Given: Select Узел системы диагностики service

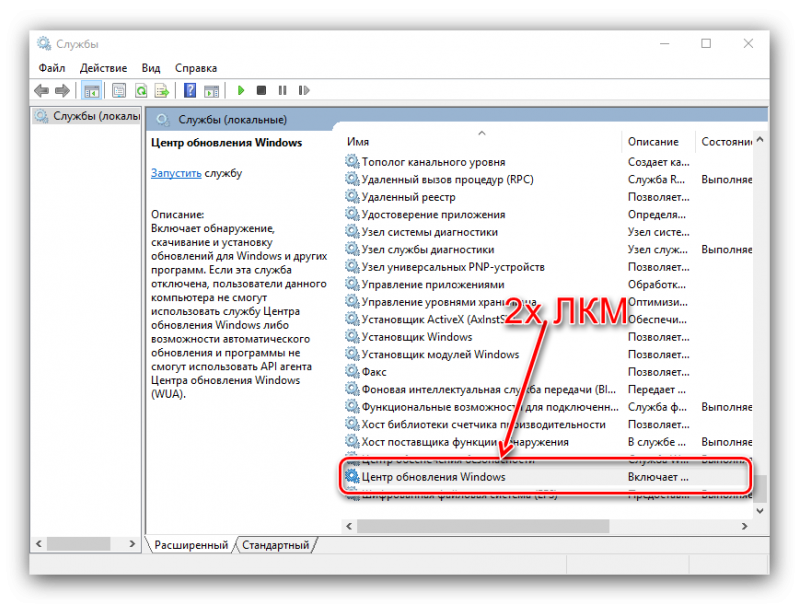Looking at the screenshot, I should (x=430, y=232).
